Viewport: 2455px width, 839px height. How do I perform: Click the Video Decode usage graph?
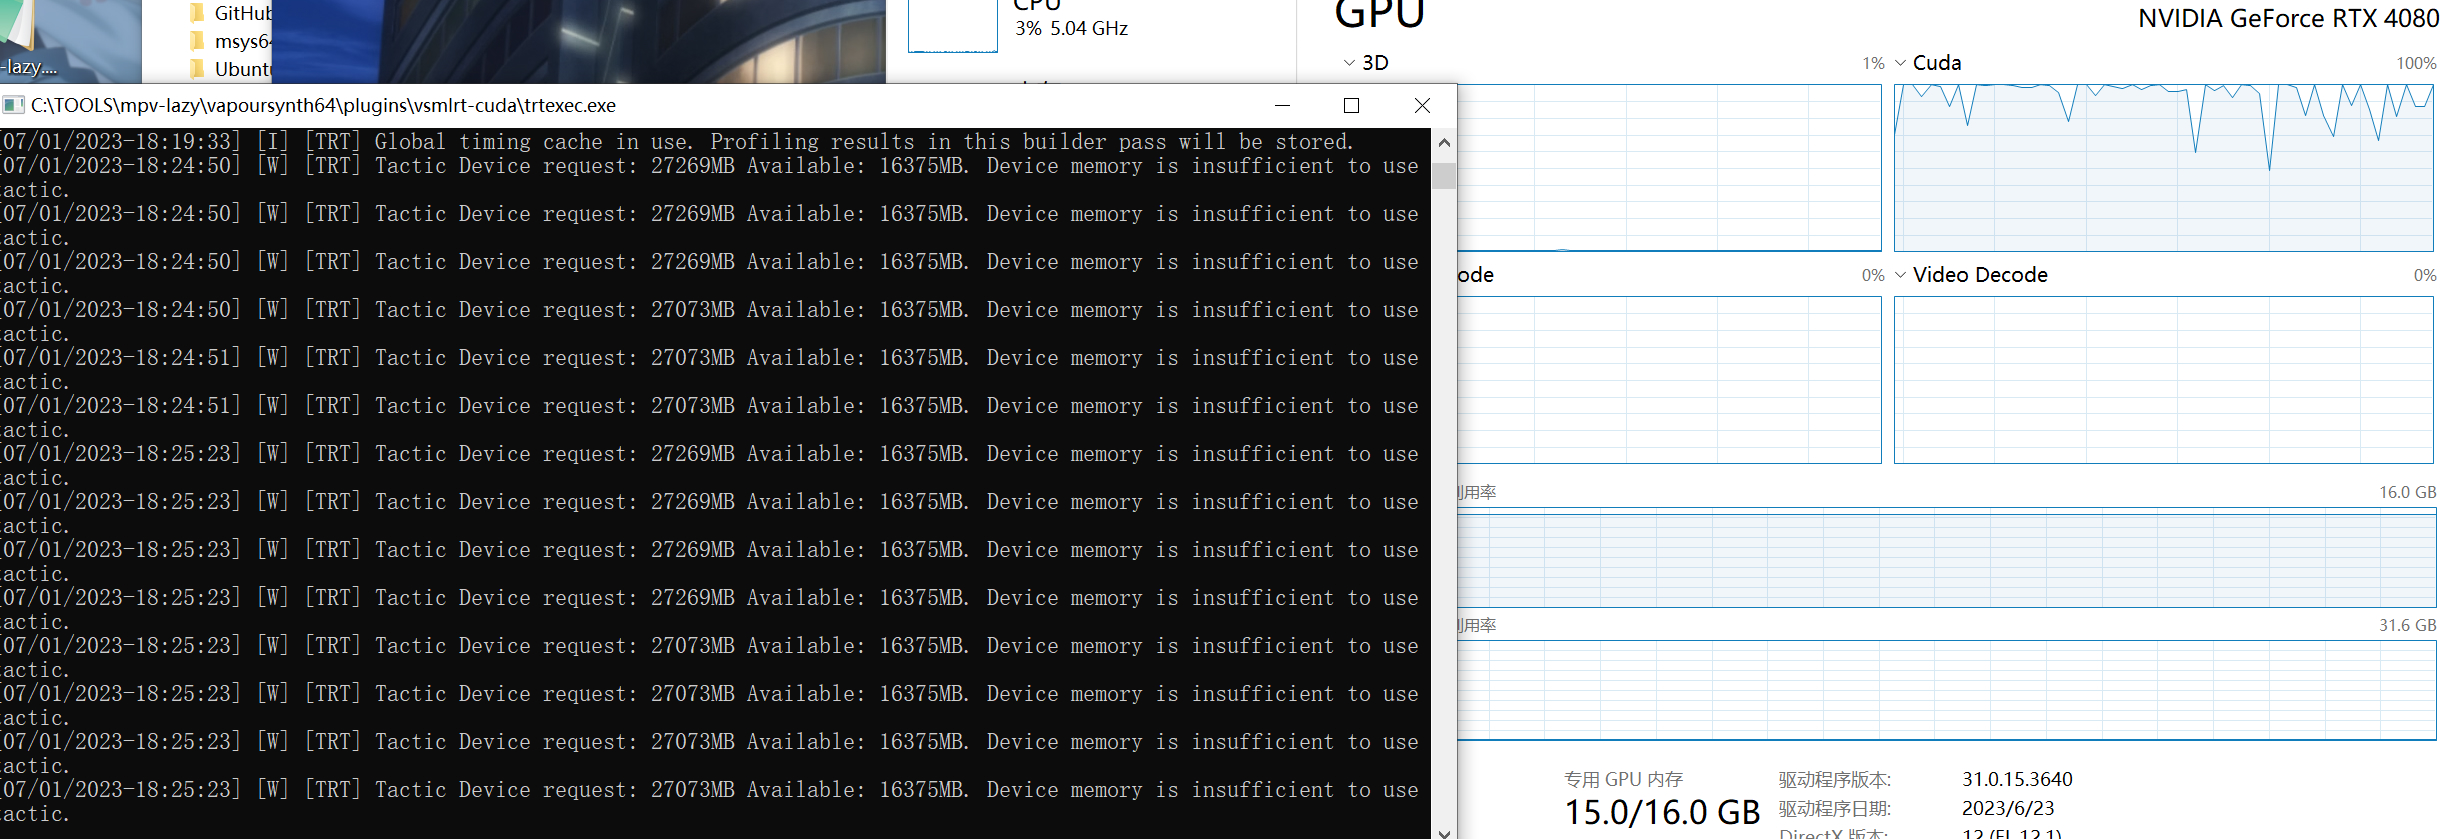2163,380
